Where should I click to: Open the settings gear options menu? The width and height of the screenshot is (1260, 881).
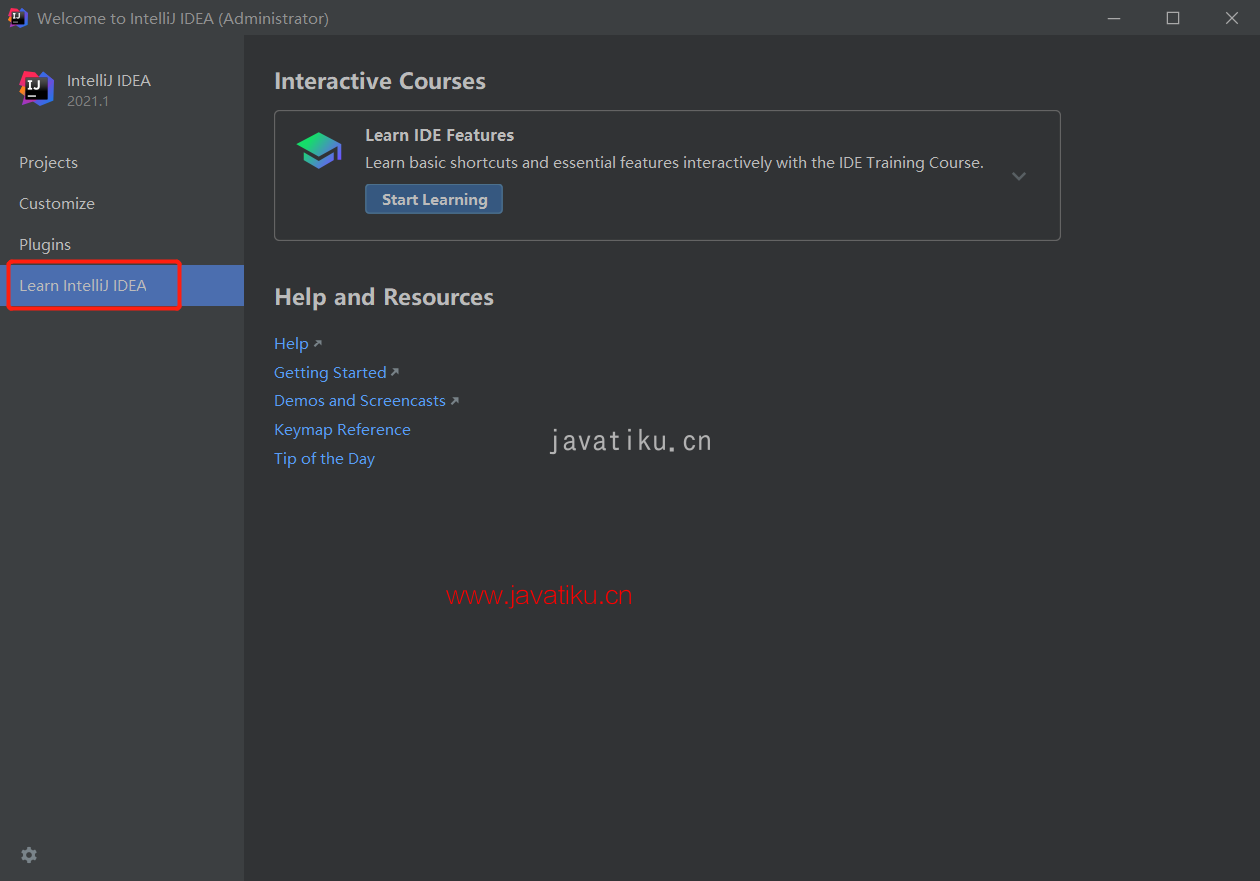29,855
